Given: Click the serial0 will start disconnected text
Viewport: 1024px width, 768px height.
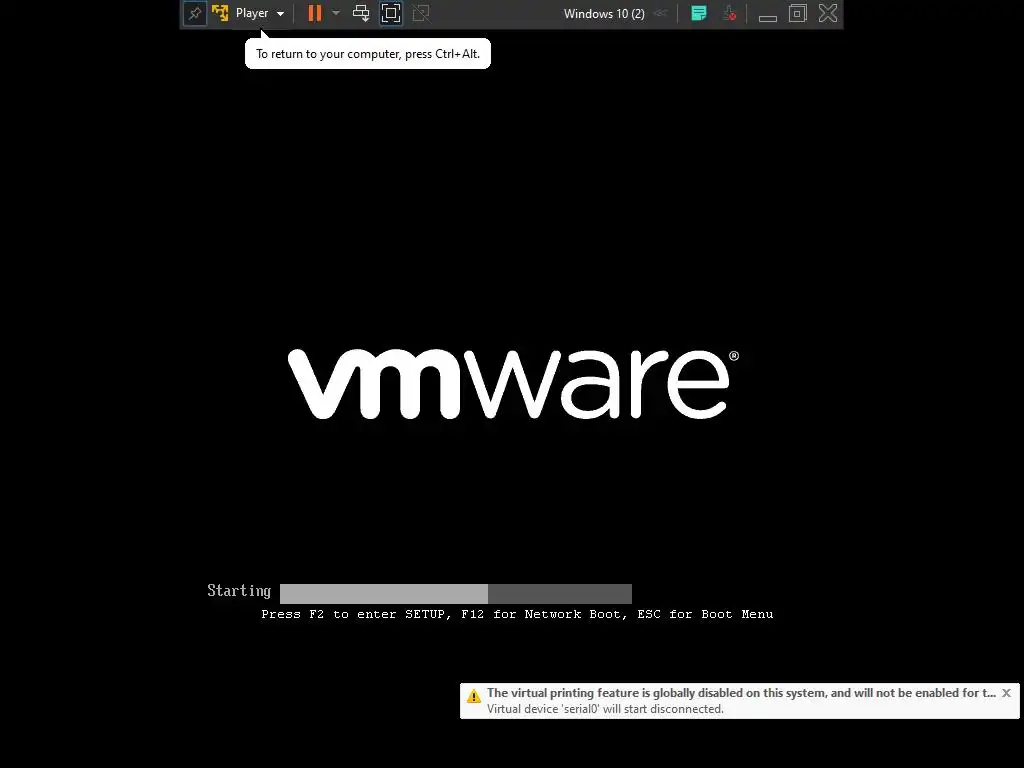Looking at the screenshot, I should [x=605, y=709].
